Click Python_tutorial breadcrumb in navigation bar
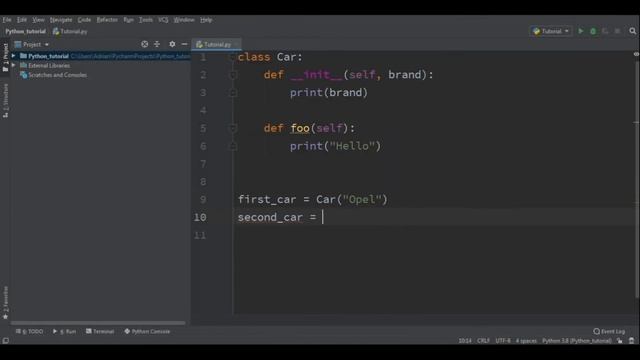The image size is (640, 360). [x=25, y=31]
